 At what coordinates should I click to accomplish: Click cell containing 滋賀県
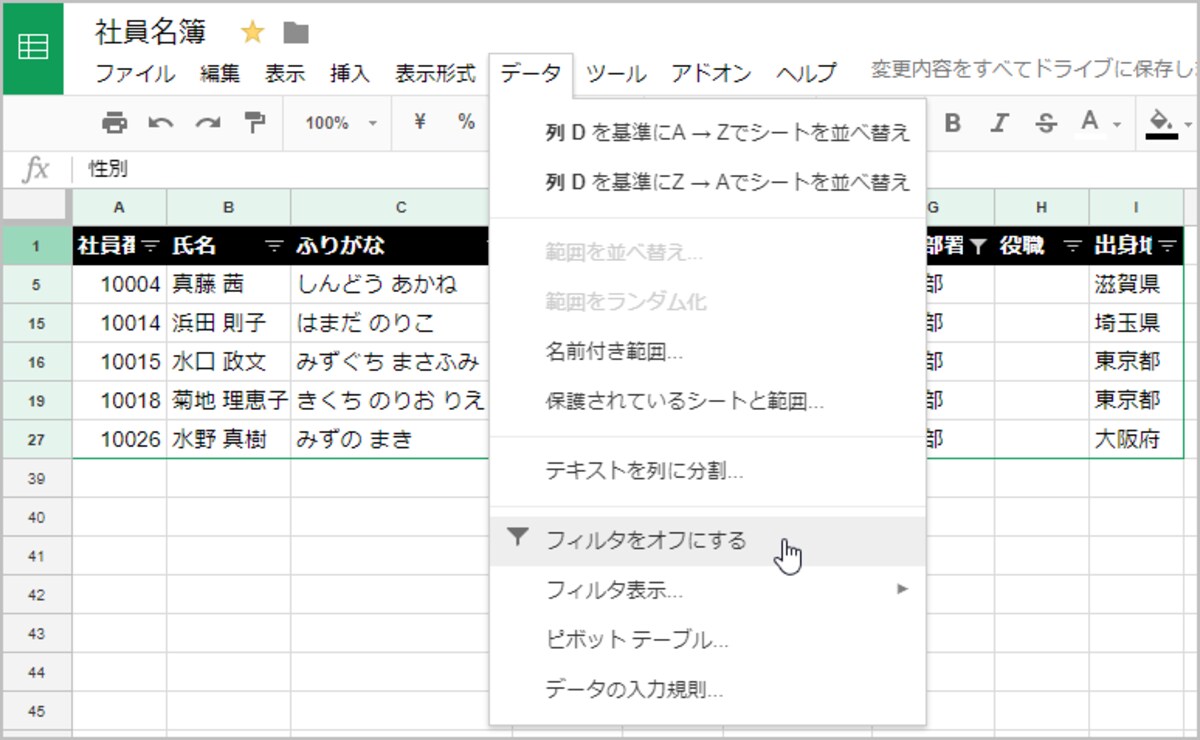1136,284
